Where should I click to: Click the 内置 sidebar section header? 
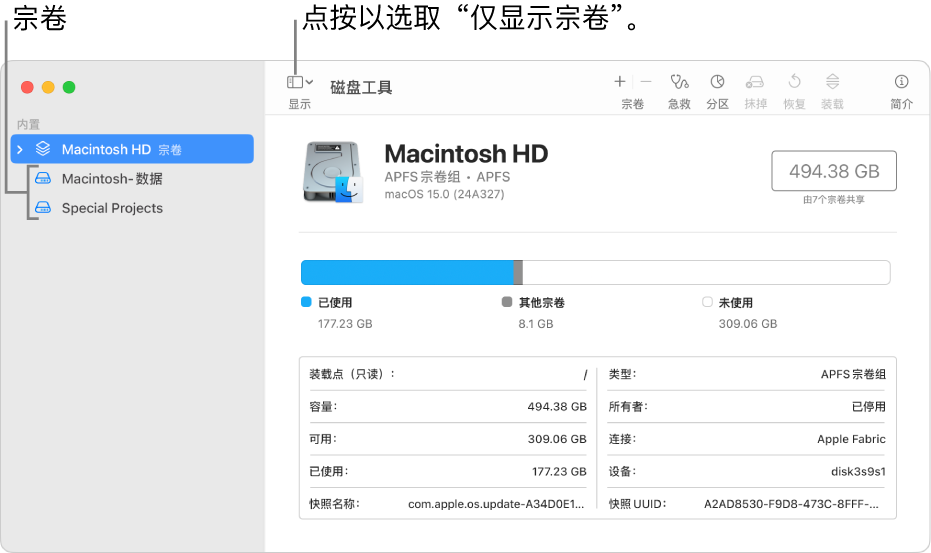coord(28,124)
